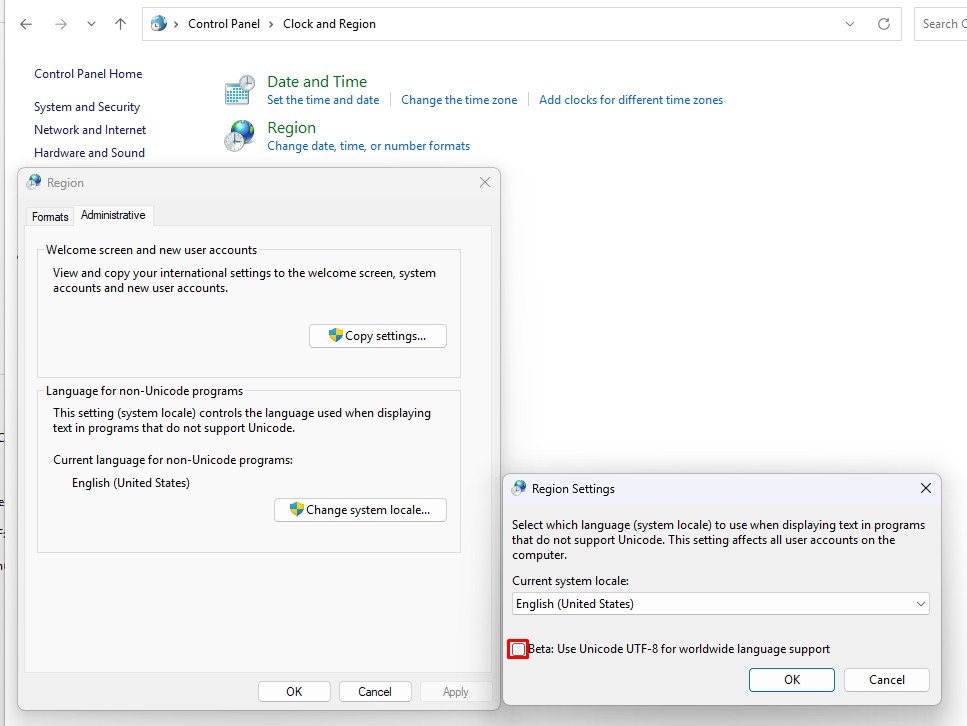Screen dimensions: 967x726
Task: Click the Copy settings button
Action: [378, 336]
